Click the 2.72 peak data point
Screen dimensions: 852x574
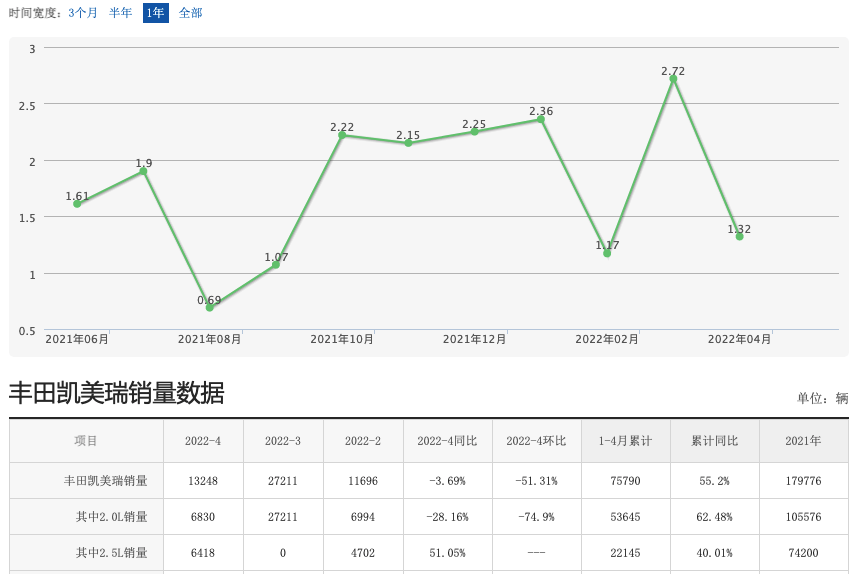673,79
